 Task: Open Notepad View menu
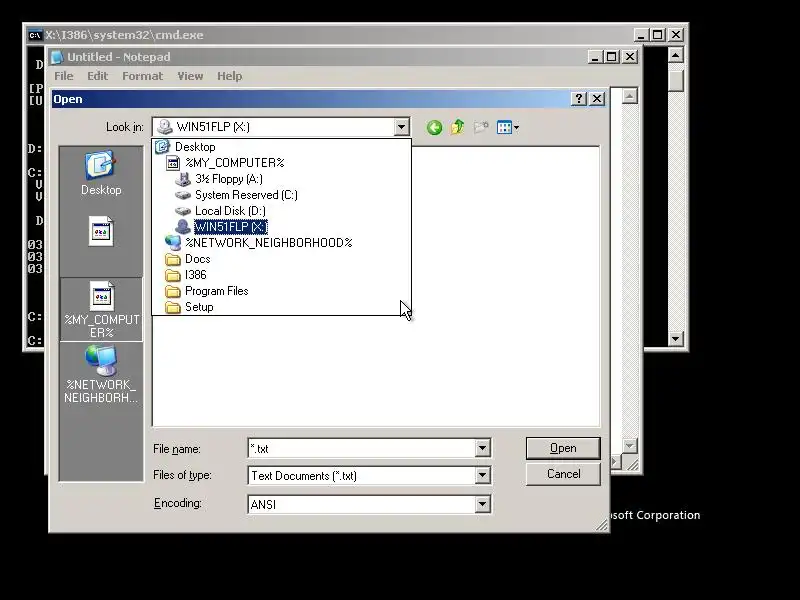pos(190,76)
